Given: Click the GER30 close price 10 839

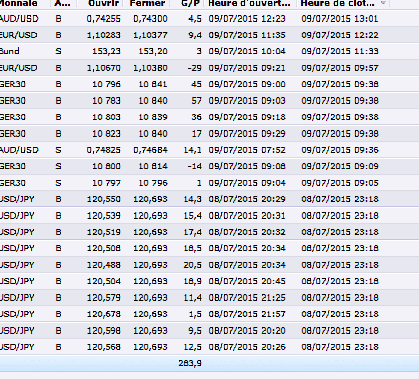Looking at the screenshot, I should (153, 117).
